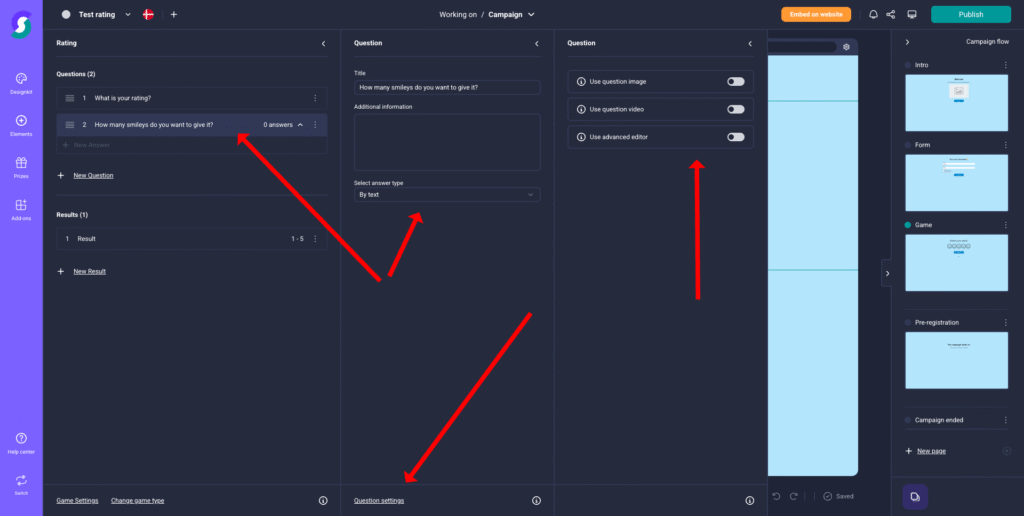This screenshot has height=516, width=1024.
Task: Open the Select answer type dropdown
Action: pos(447,195)
